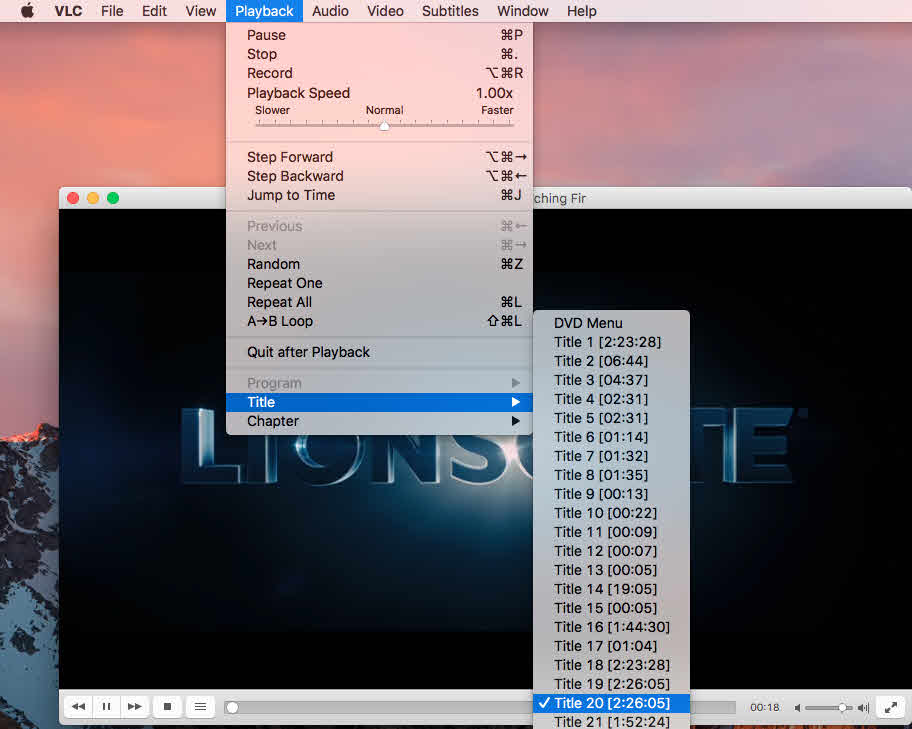This screenshot has width=912, height=729.
Task: Select Title 8 [01:35]
Action: coord(611,475)
